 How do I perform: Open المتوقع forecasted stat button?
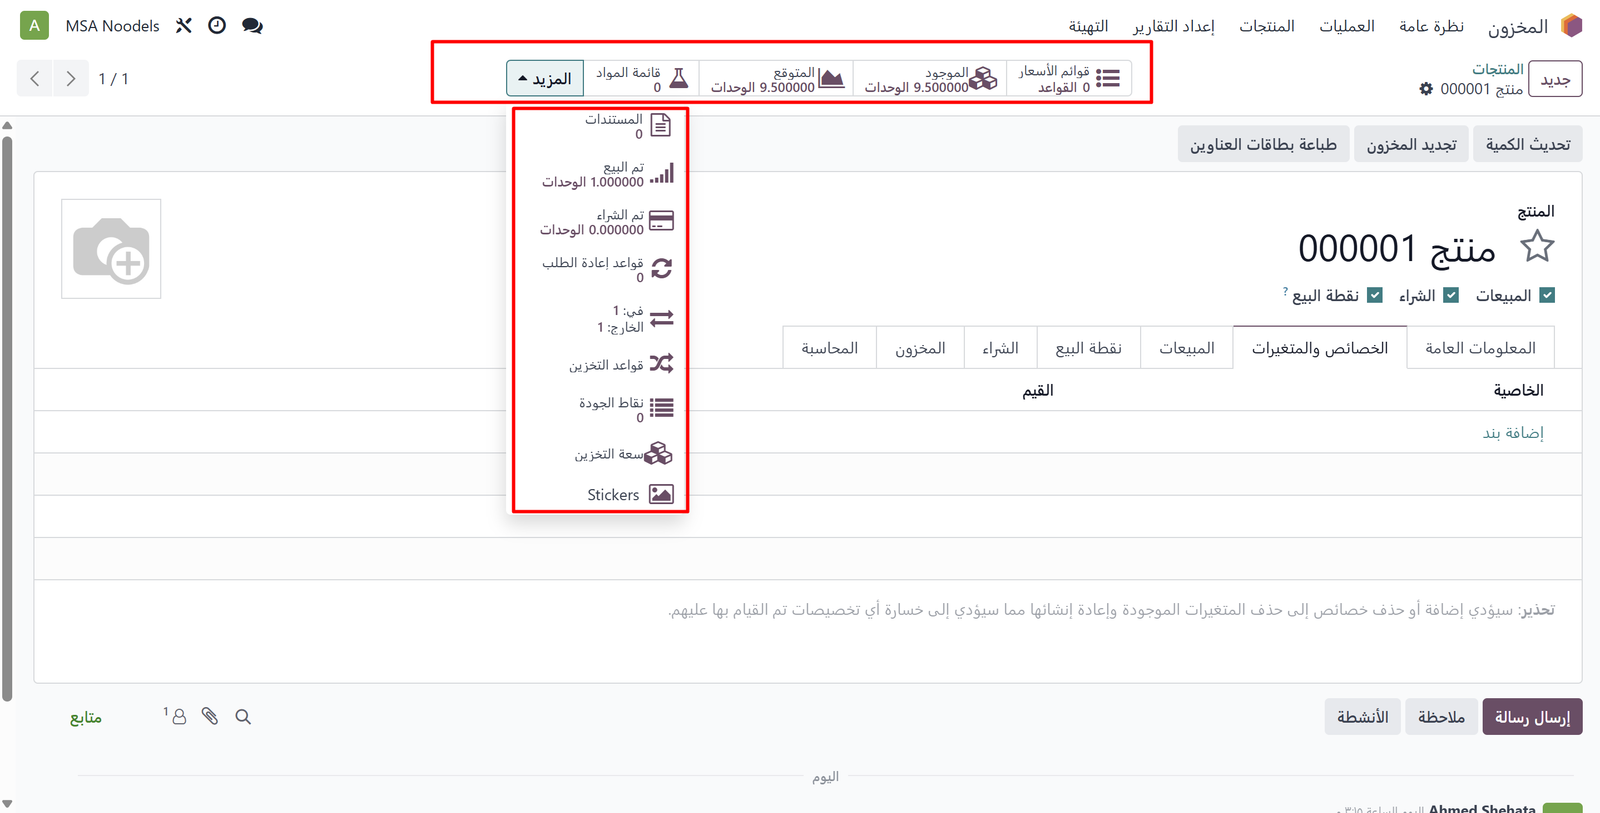click(x=777, y=79)
